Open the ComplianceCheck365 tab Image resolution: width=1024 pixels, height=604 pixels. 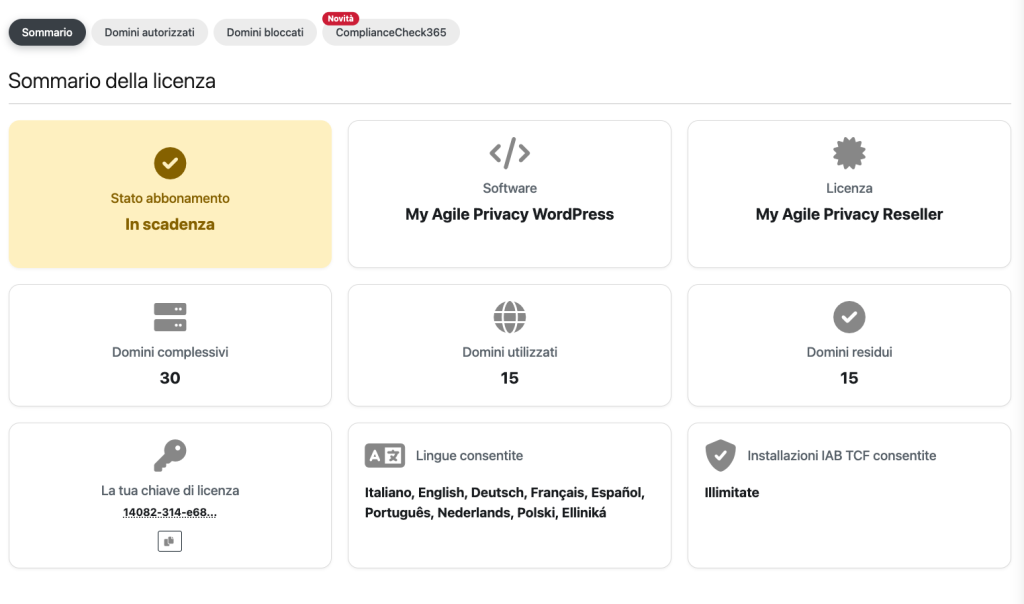tap(391, 33)
